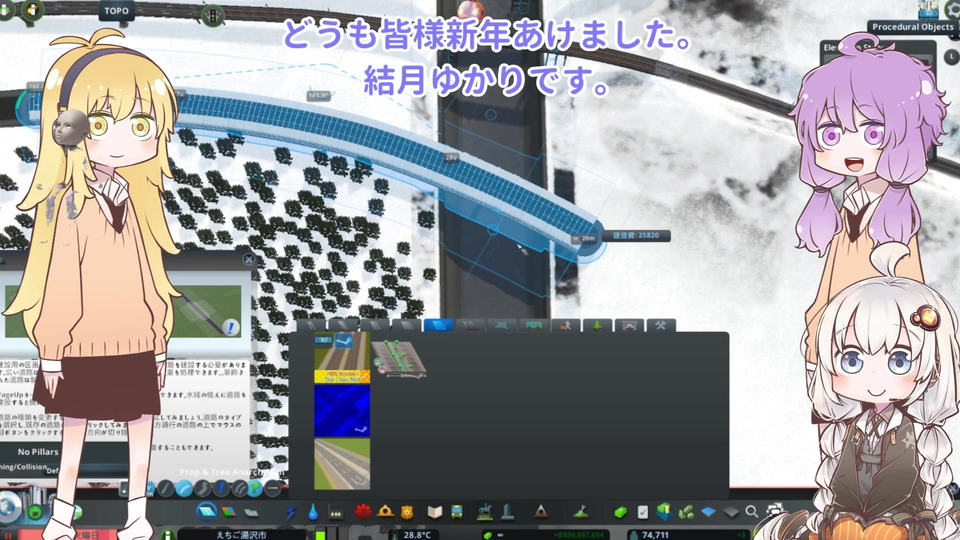This screenshot has height=540, width=960.
Task: Select the highlighted blue road category tab
Action: [438, 325]
